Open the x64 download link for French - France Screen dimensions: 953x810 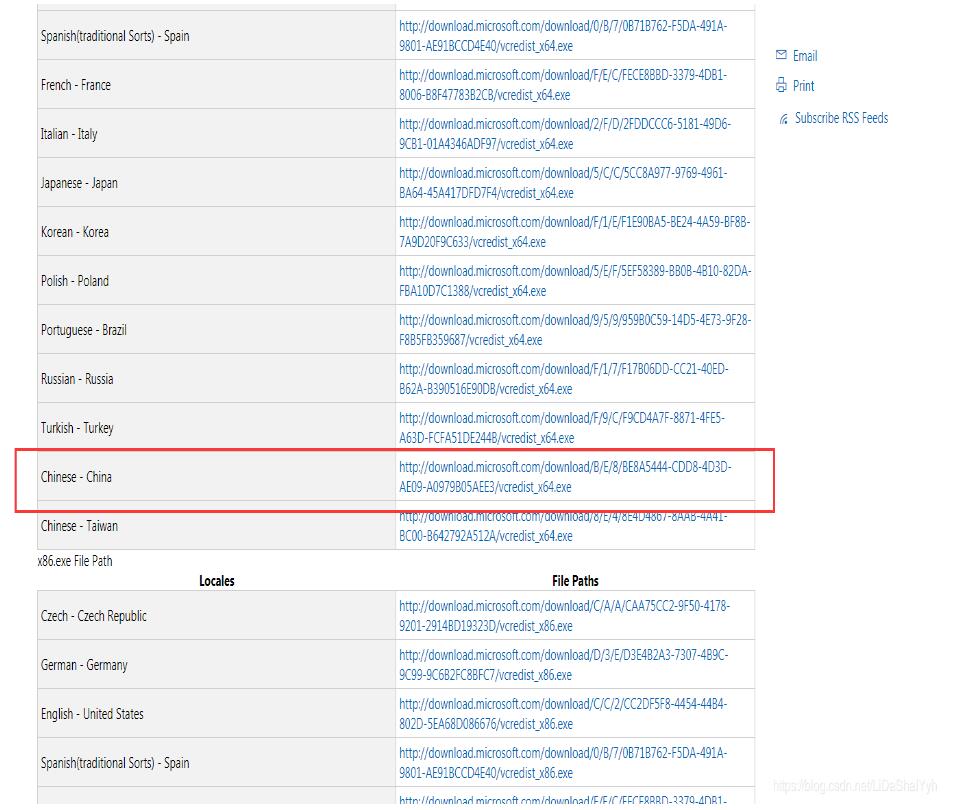(x=563, y=85)
